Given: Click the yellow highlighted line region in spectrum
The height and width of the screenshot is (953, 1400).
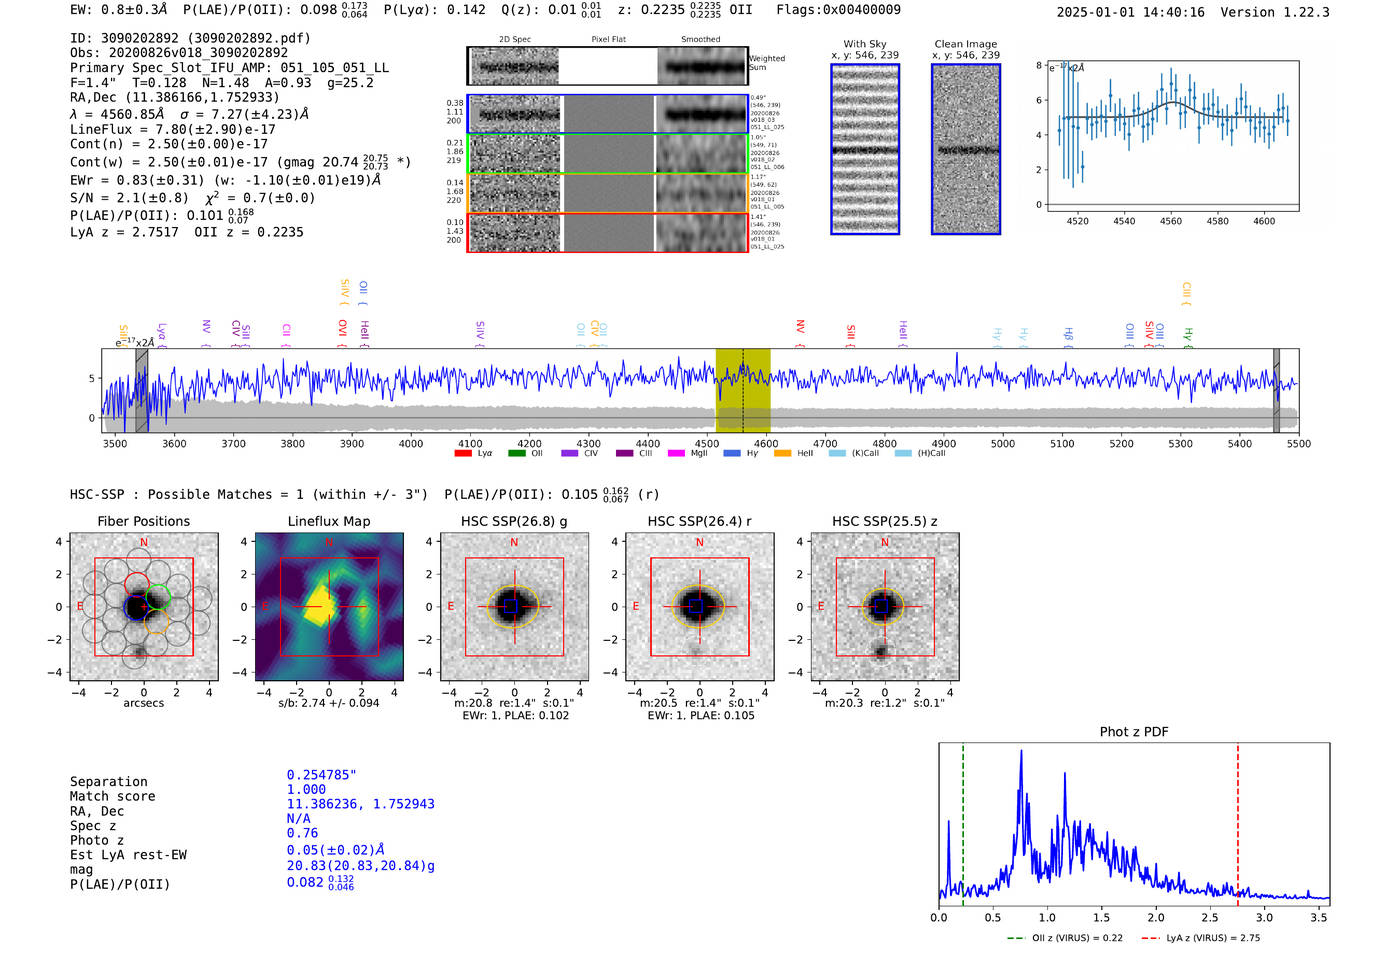Looking at the screenshot, I should [x=743, y=390].
